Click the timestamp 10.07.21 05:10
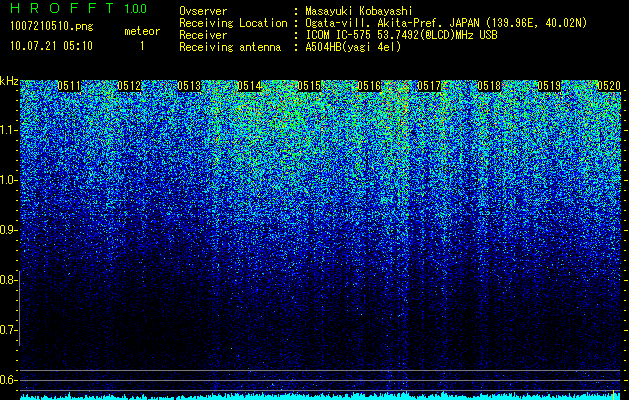Viewport: 629px width, 400px height. [x=51, y=46]
